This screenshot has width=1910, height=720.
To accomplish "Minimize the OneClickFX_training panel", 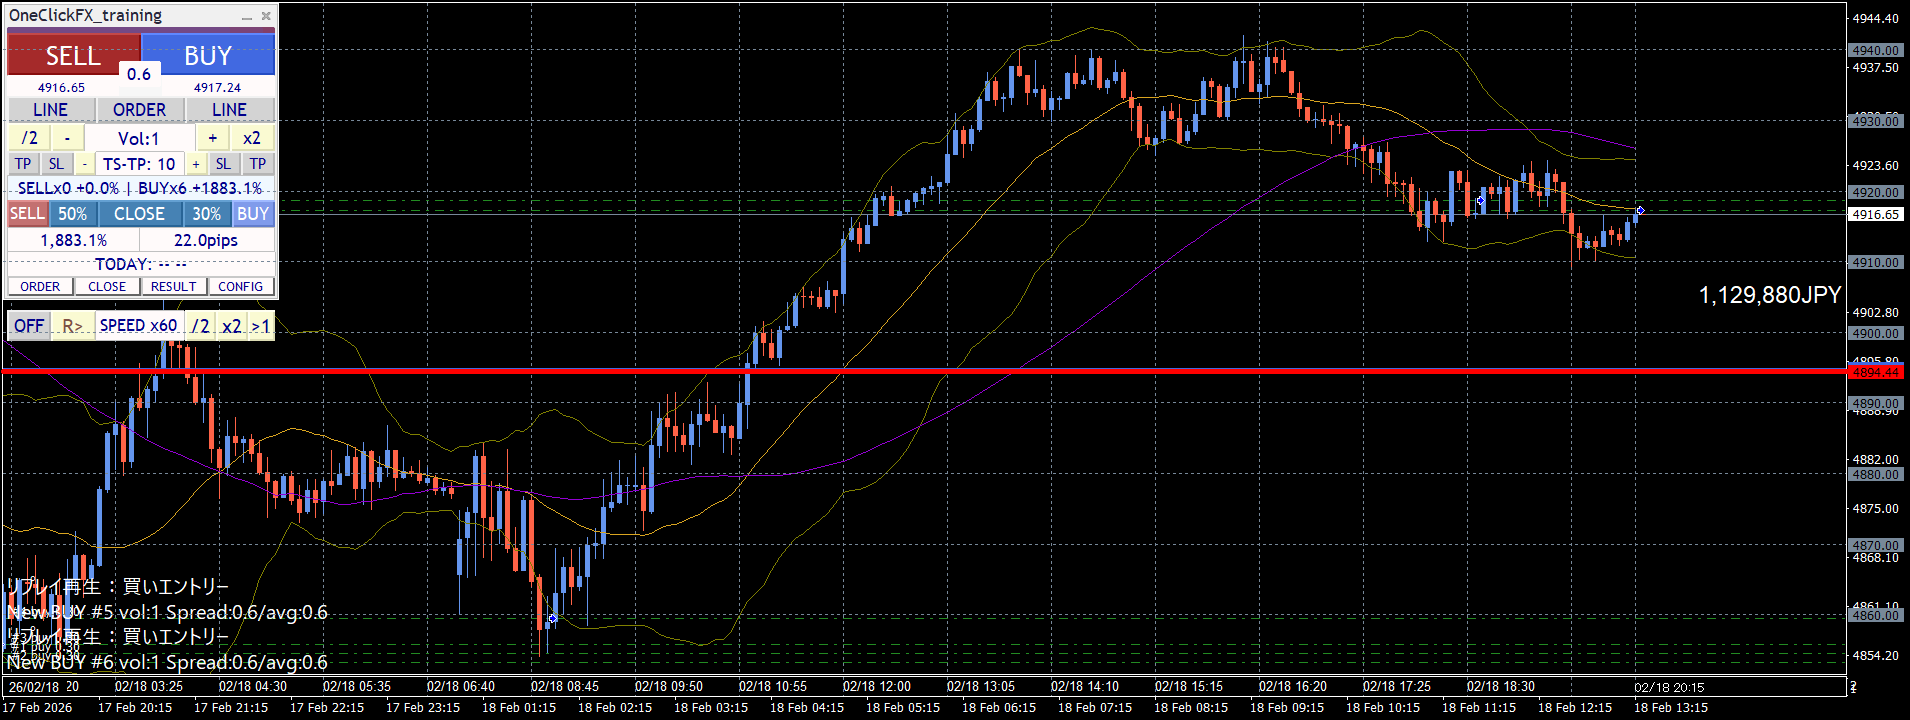I will tap(247, 16).
